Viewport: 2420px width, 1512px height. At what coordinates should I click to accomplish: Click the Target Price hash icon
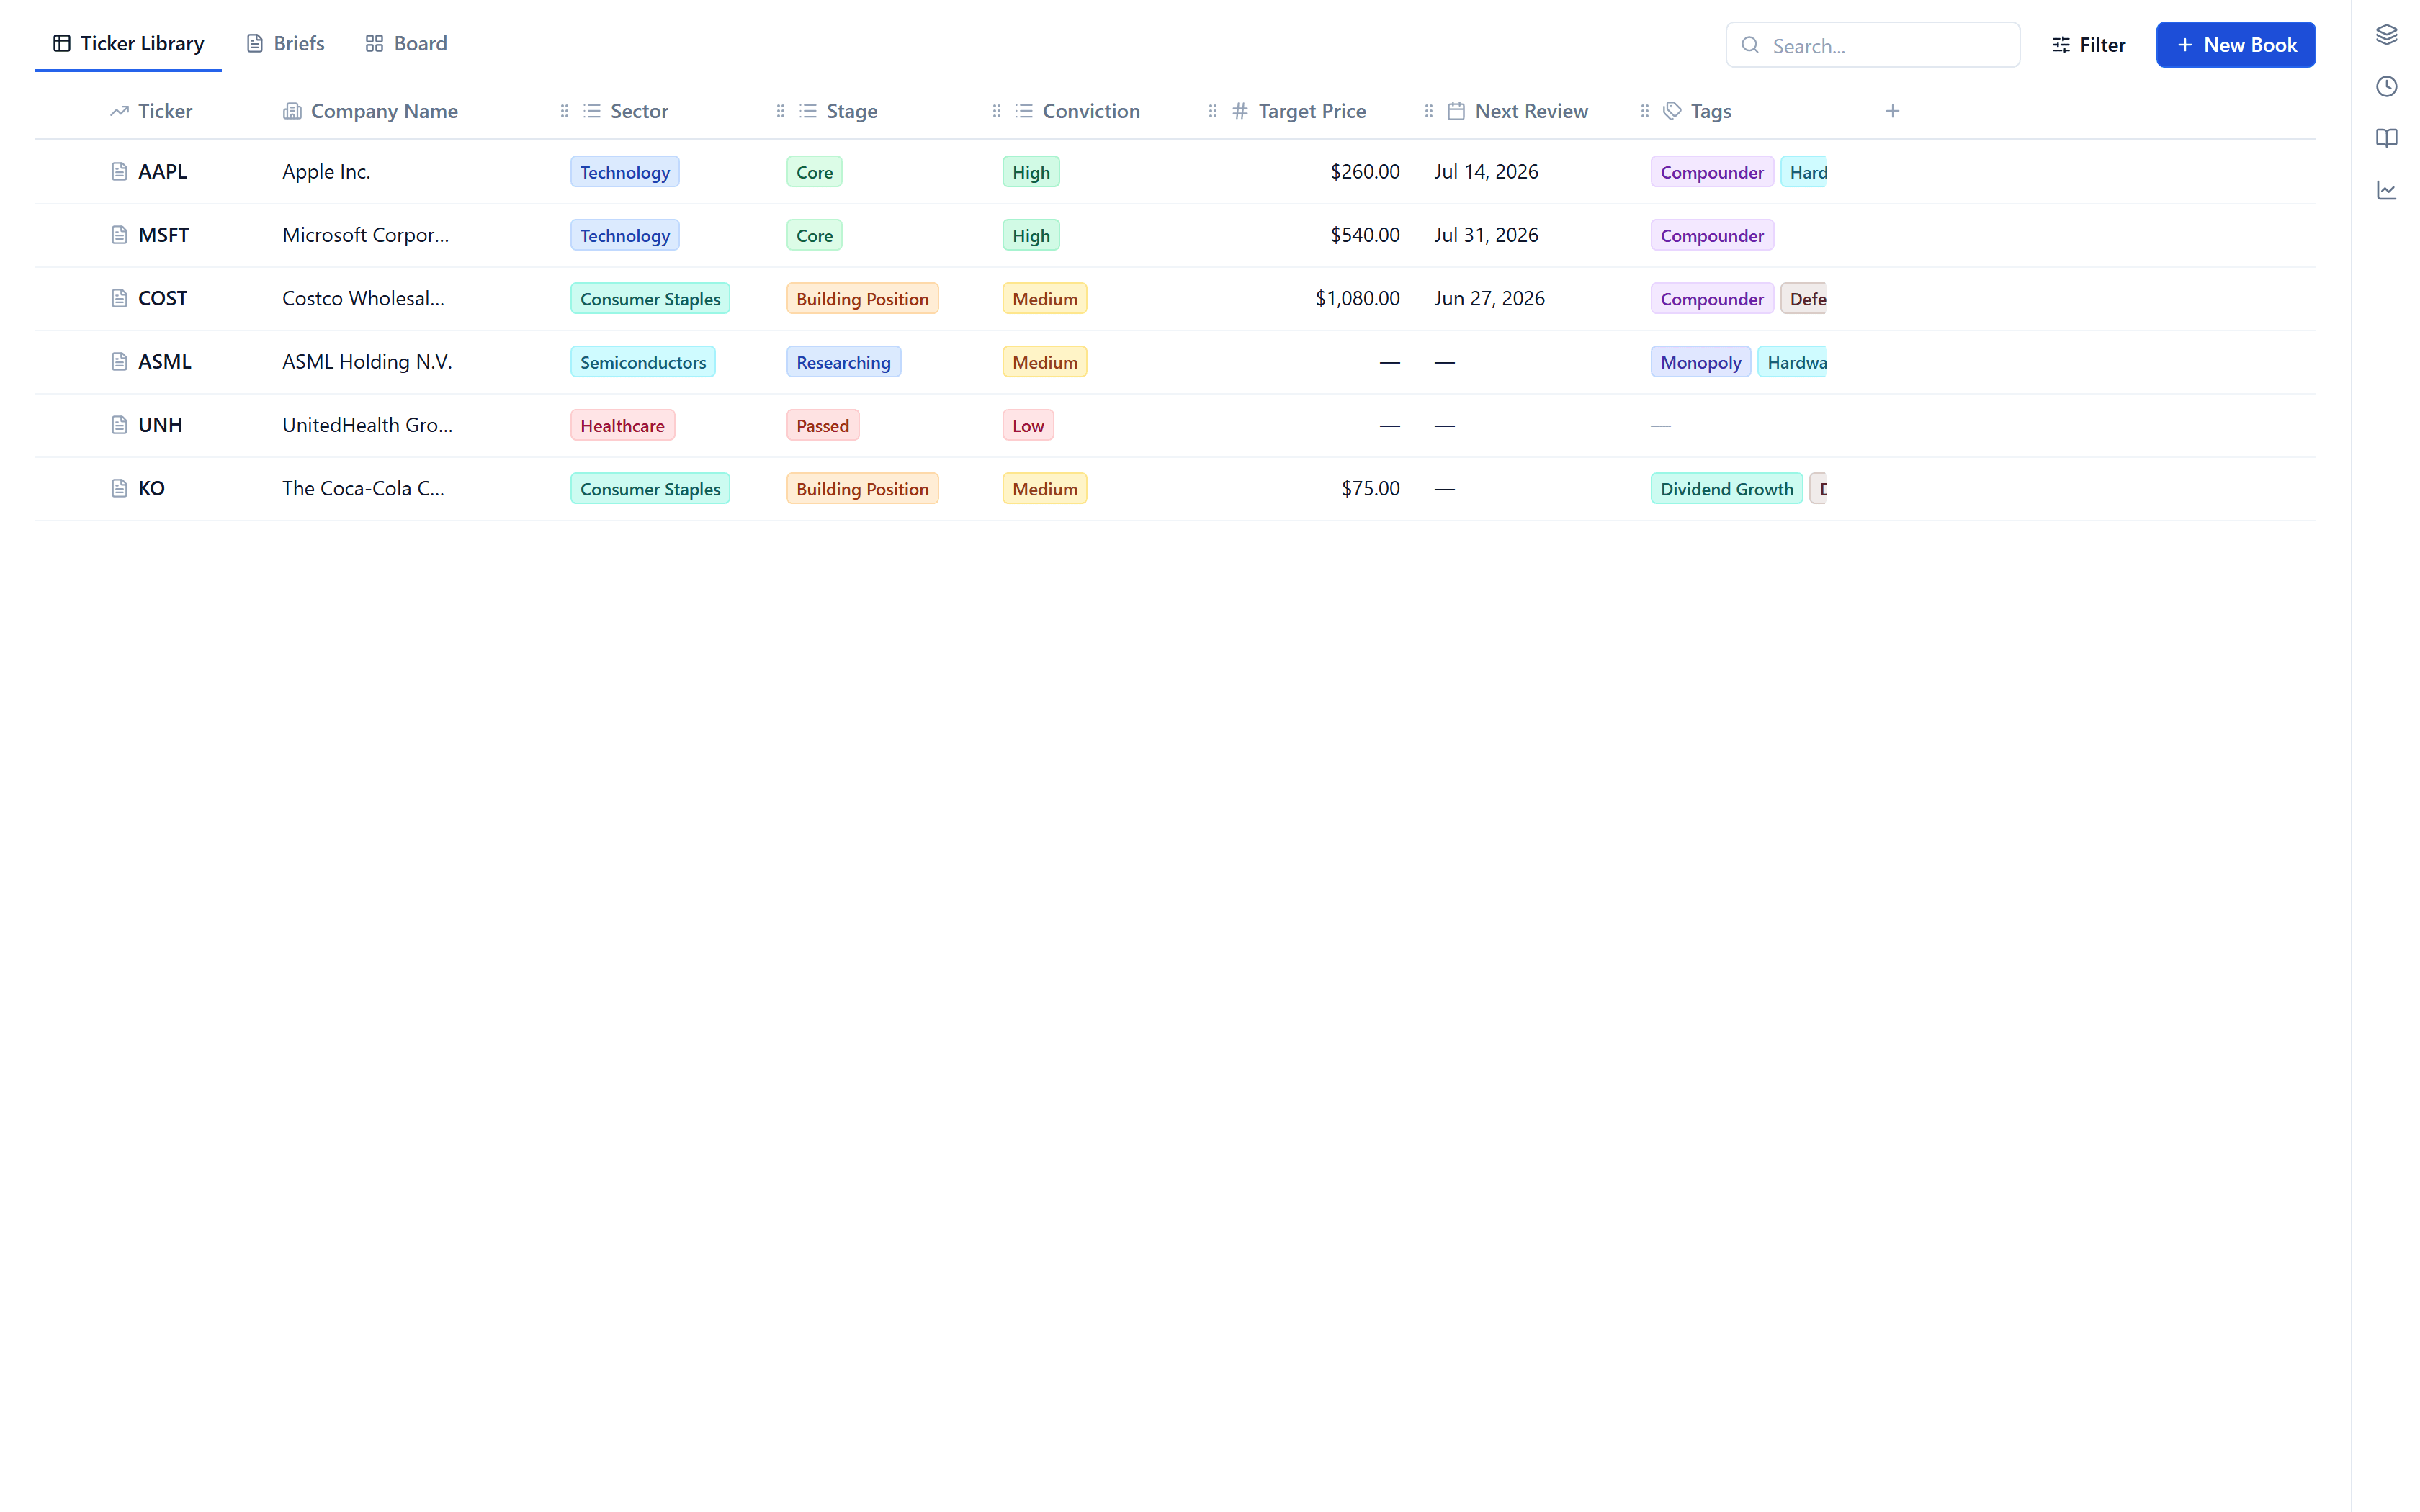(x=1240, y=111)
